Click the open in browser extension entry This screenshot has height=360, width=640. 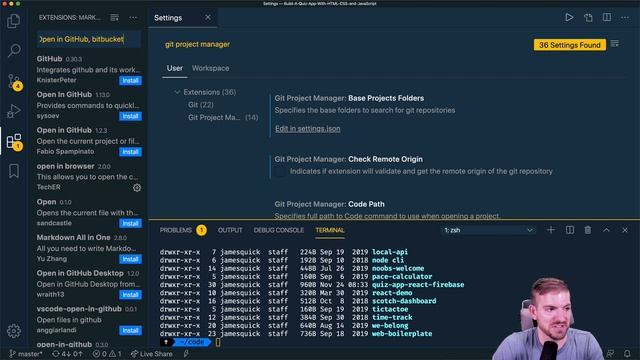tap(88, 176)
